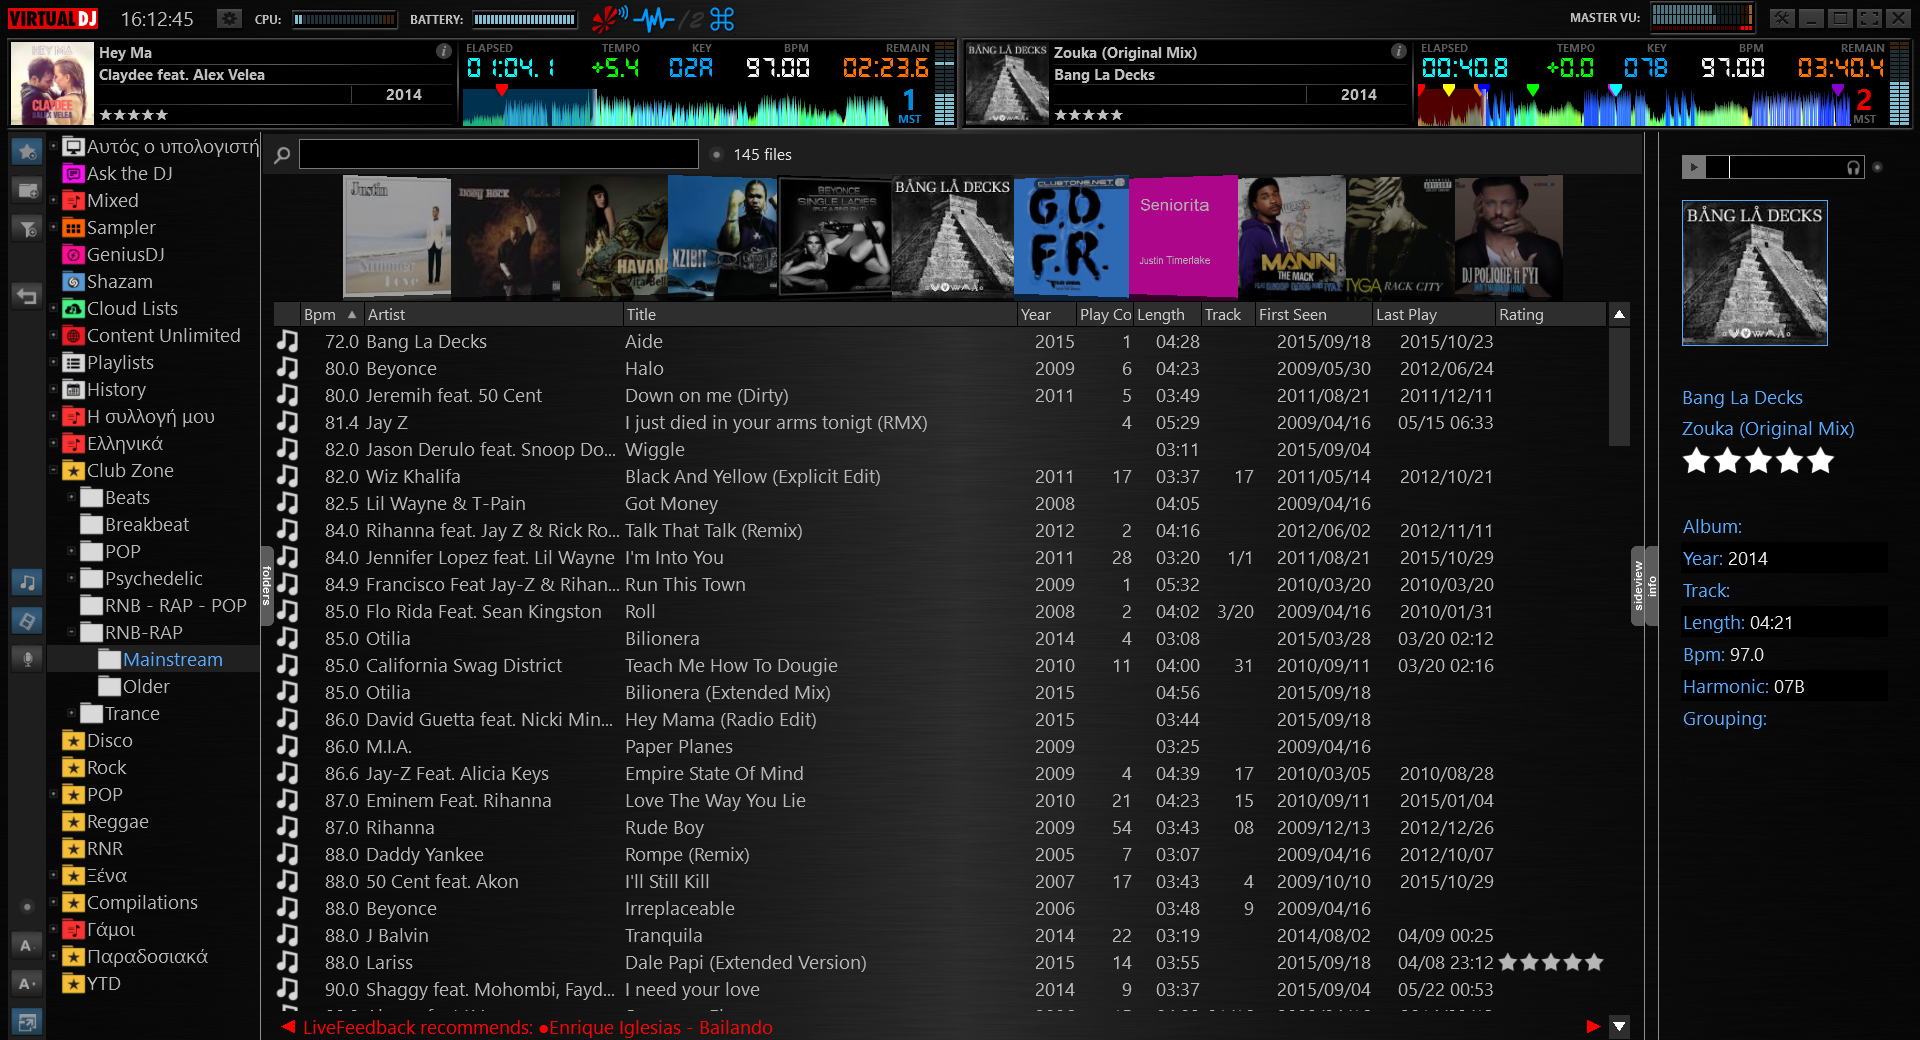Click the folders side tab

click(267, 586)
